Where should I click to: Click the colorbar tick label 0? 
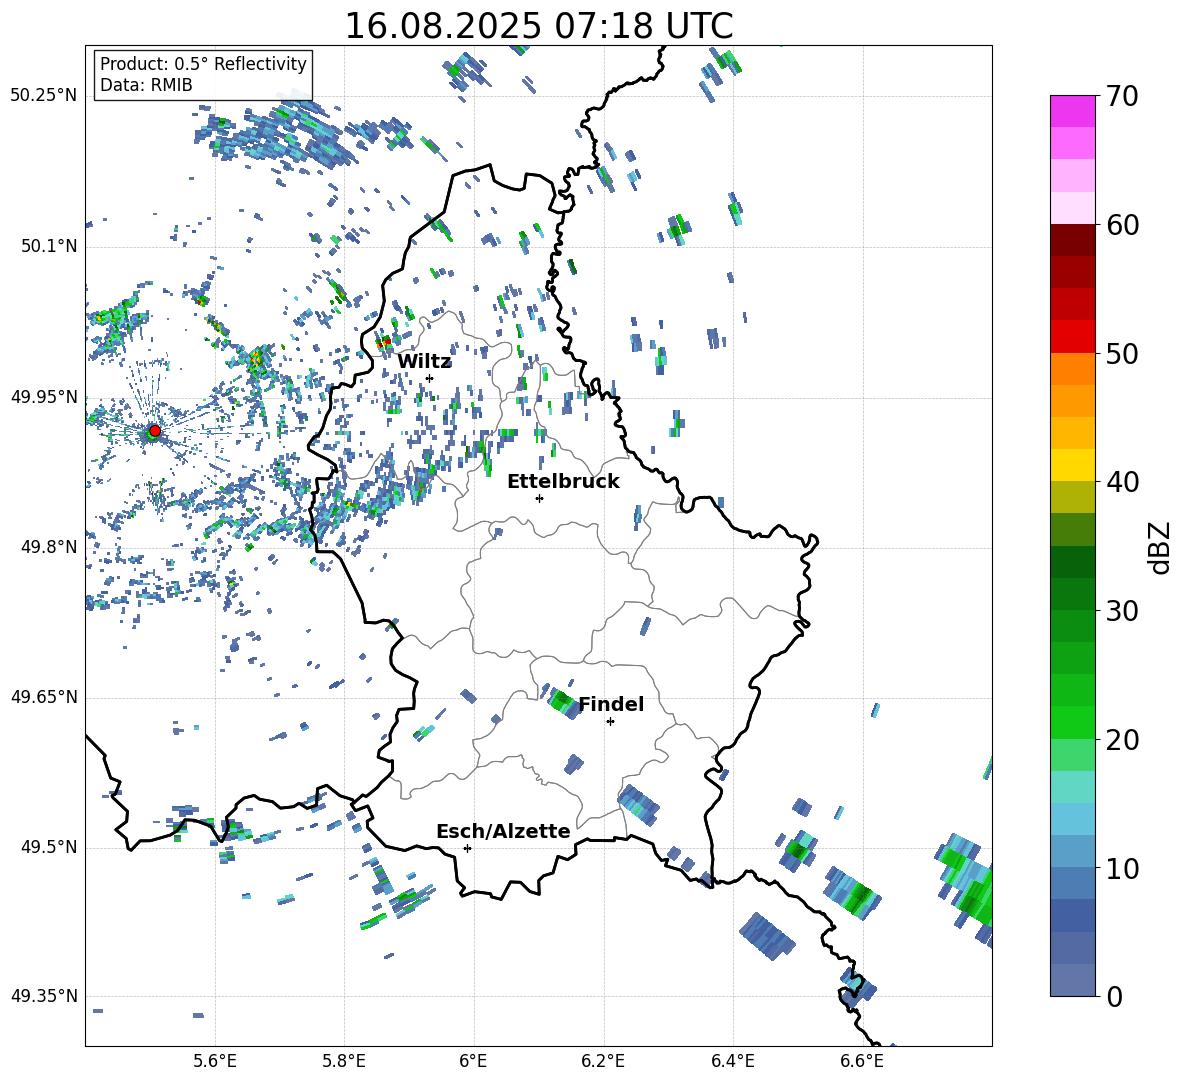click(1115, 996)
